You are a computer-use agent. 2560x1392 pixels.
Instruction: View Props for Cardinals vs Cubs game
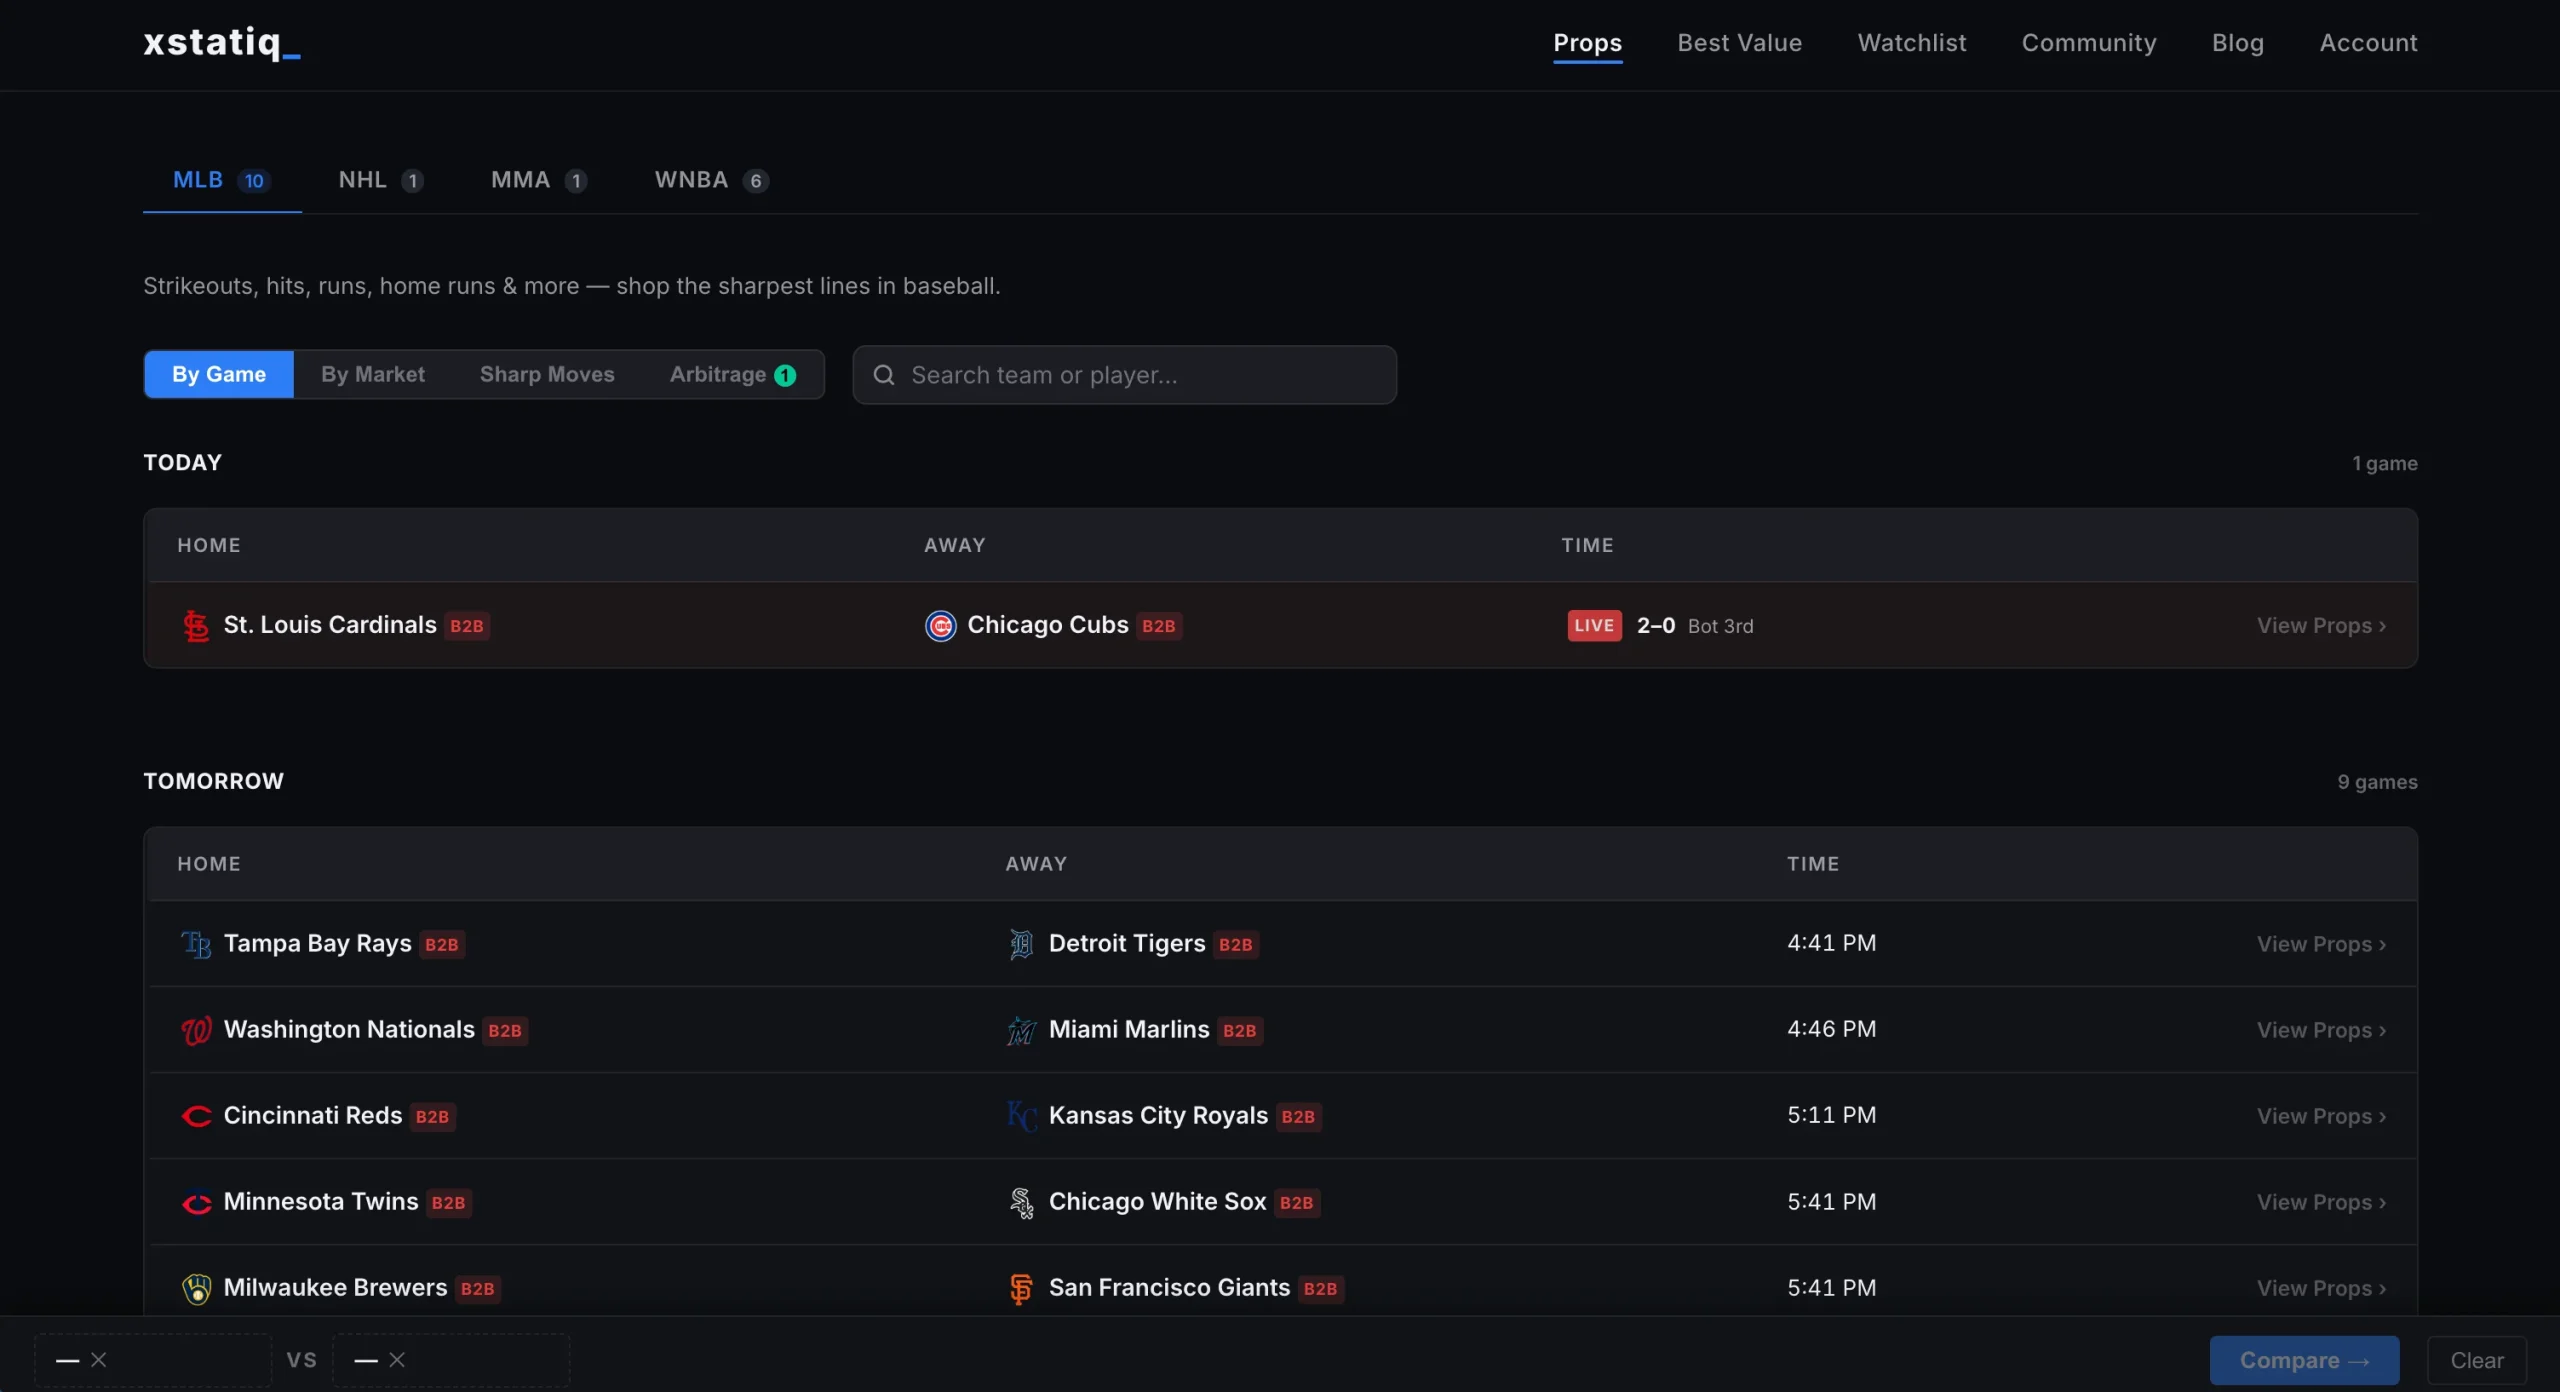coord(2321,626)
